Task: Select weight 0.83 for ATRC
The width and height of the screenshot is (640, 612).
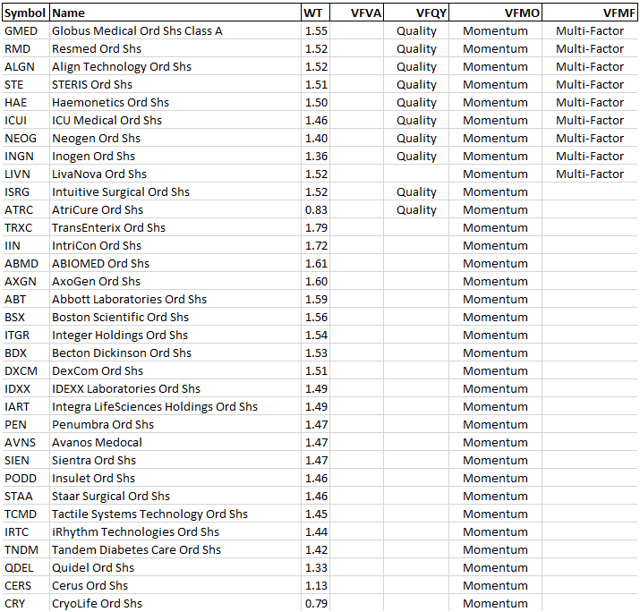Action: tap(316, 210)
